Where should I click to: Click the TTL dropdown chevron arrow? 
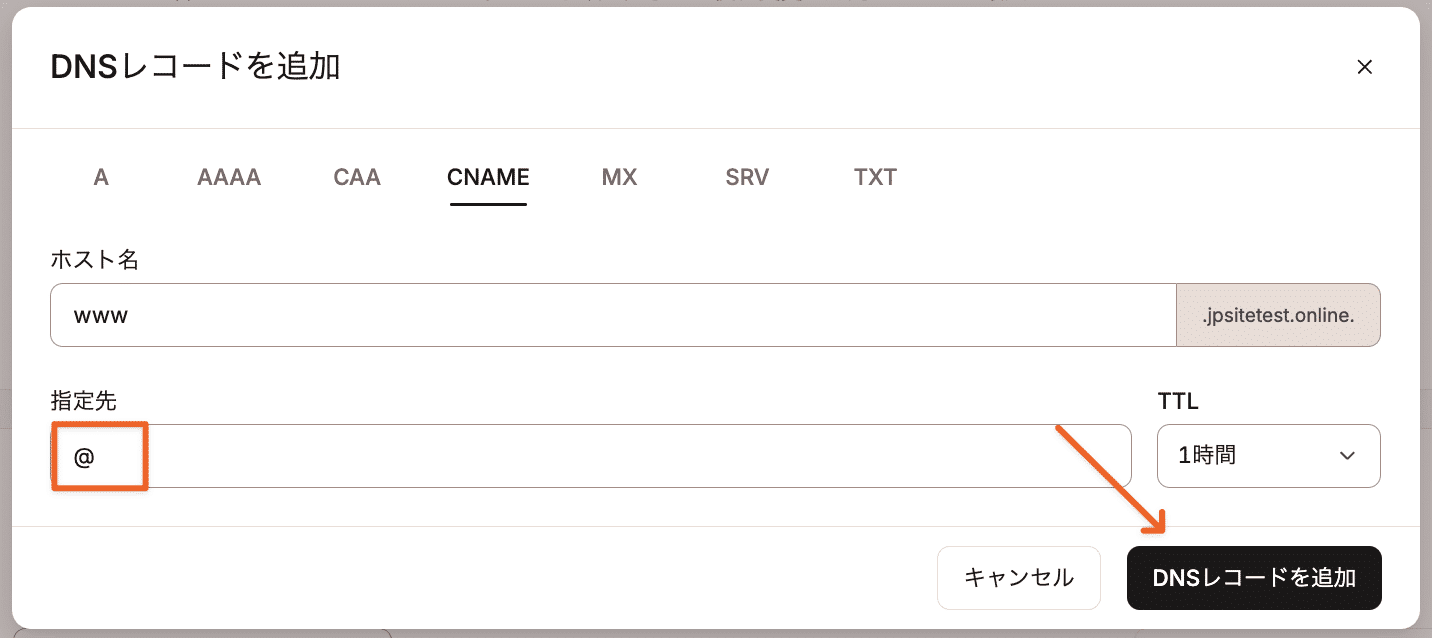pos(1347,456)
